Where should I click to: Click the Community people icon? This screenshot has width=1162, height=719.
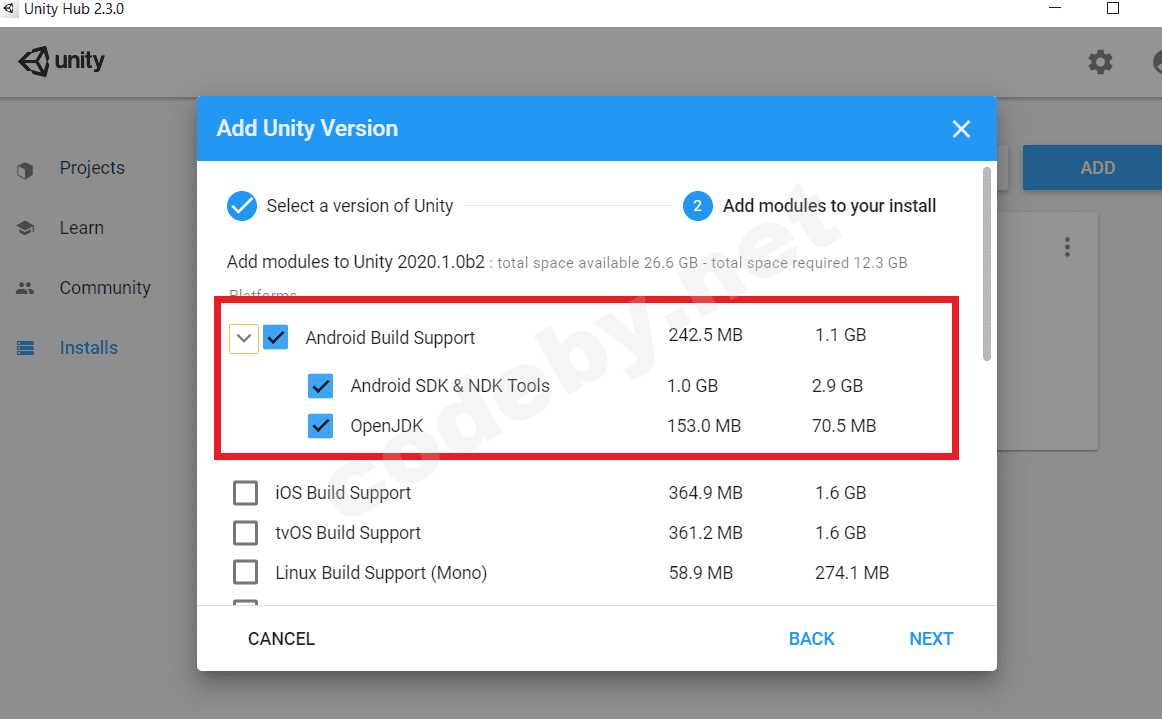(26, 289)
